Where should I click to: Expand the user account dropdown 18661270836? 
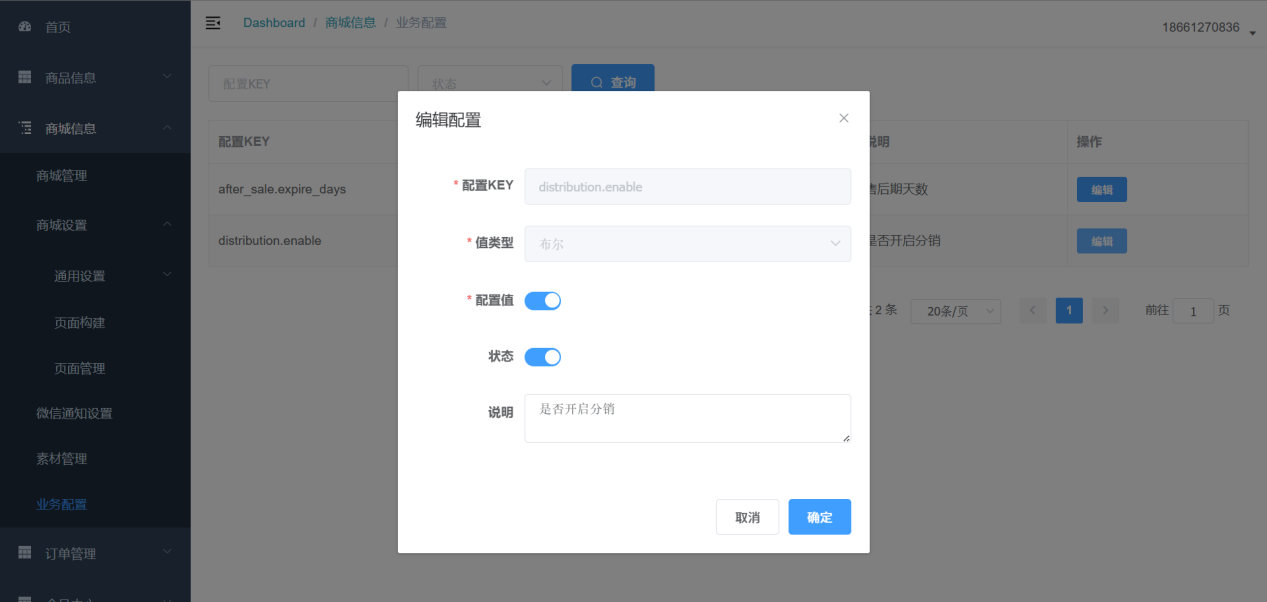pos(1208,28)
